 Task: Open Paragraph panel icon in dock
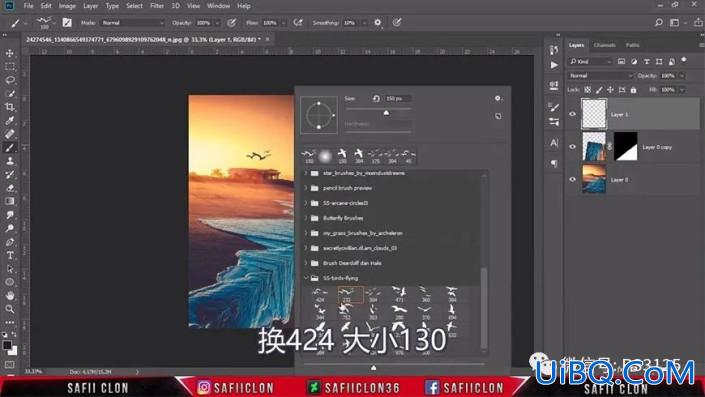[554, 163]
